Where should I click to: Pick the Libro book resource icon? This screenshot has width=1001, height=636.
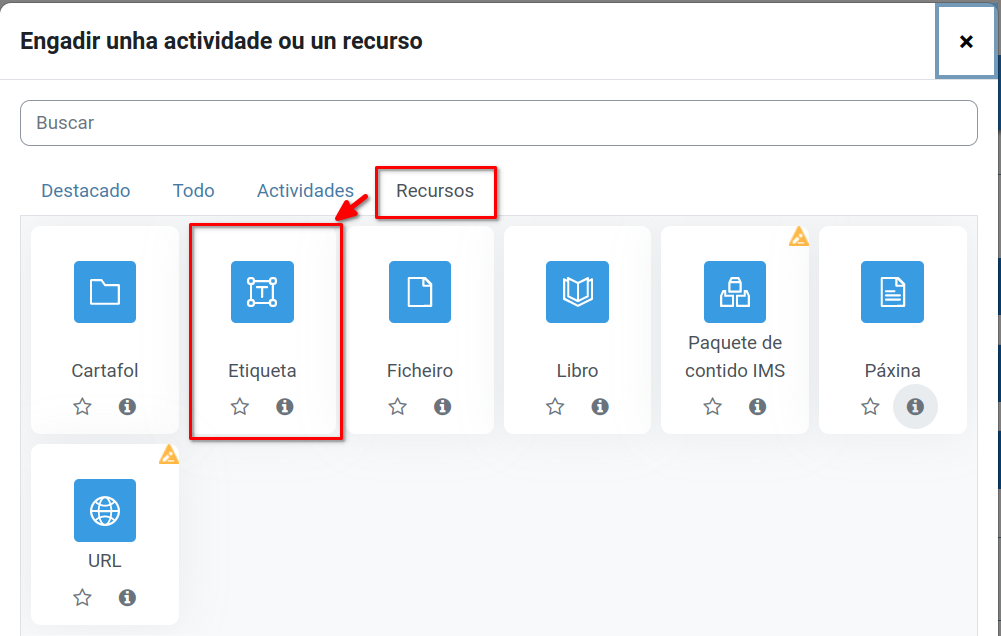[x=577, y=292]
